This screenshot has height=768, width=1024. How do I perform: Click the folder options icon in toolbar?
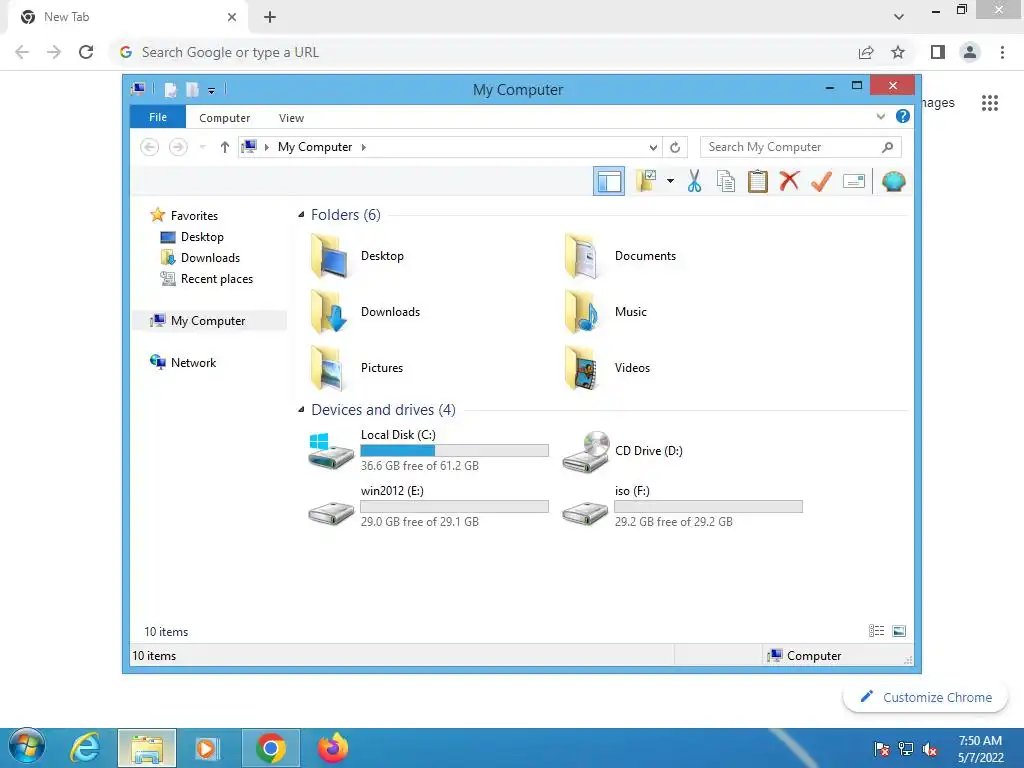click(x=646, y=181)
